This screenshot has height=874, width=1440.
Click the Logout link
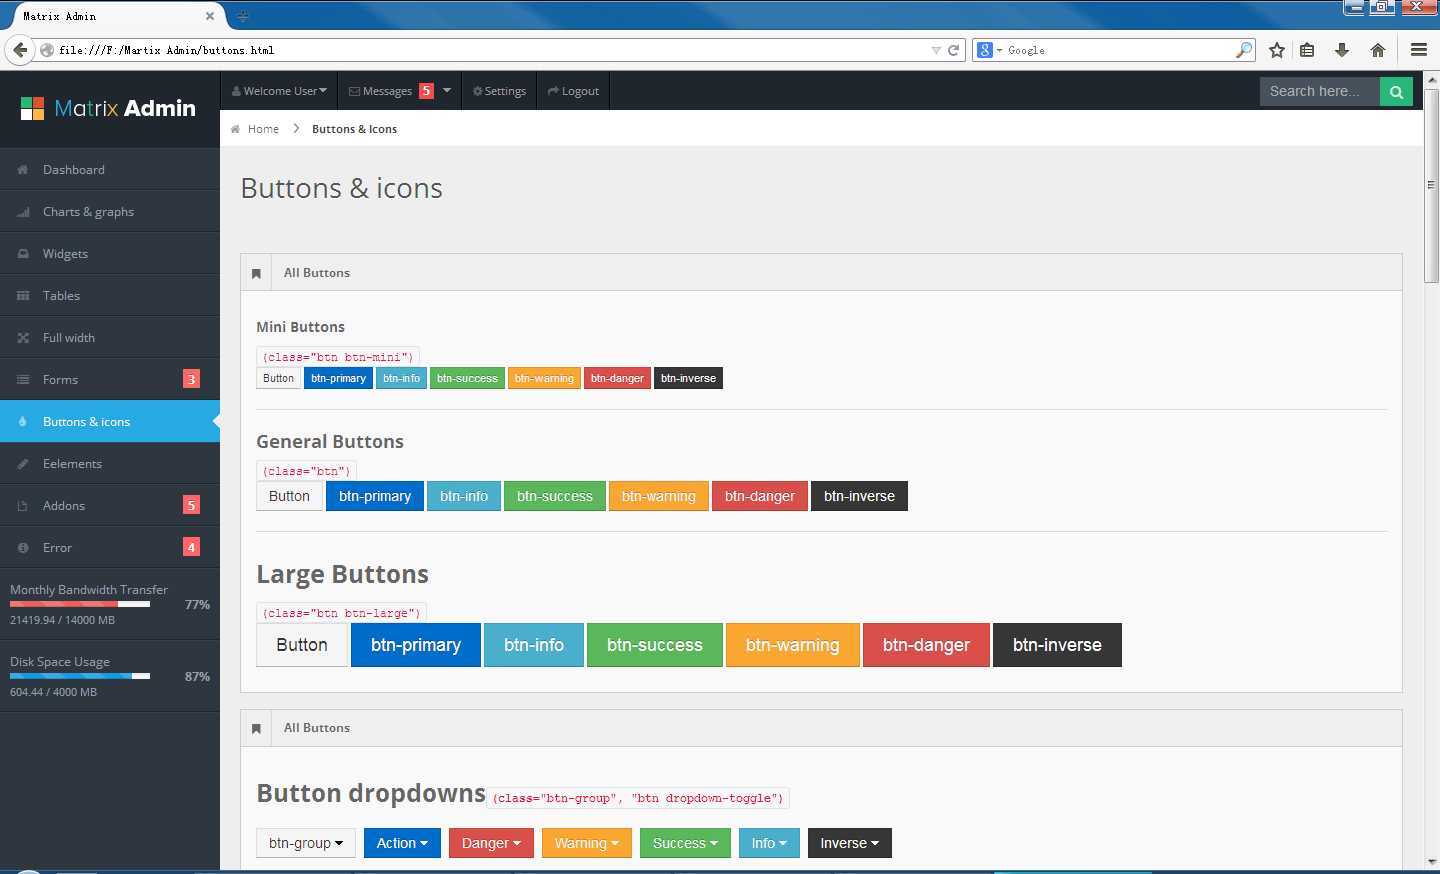[x=573, y=91]
